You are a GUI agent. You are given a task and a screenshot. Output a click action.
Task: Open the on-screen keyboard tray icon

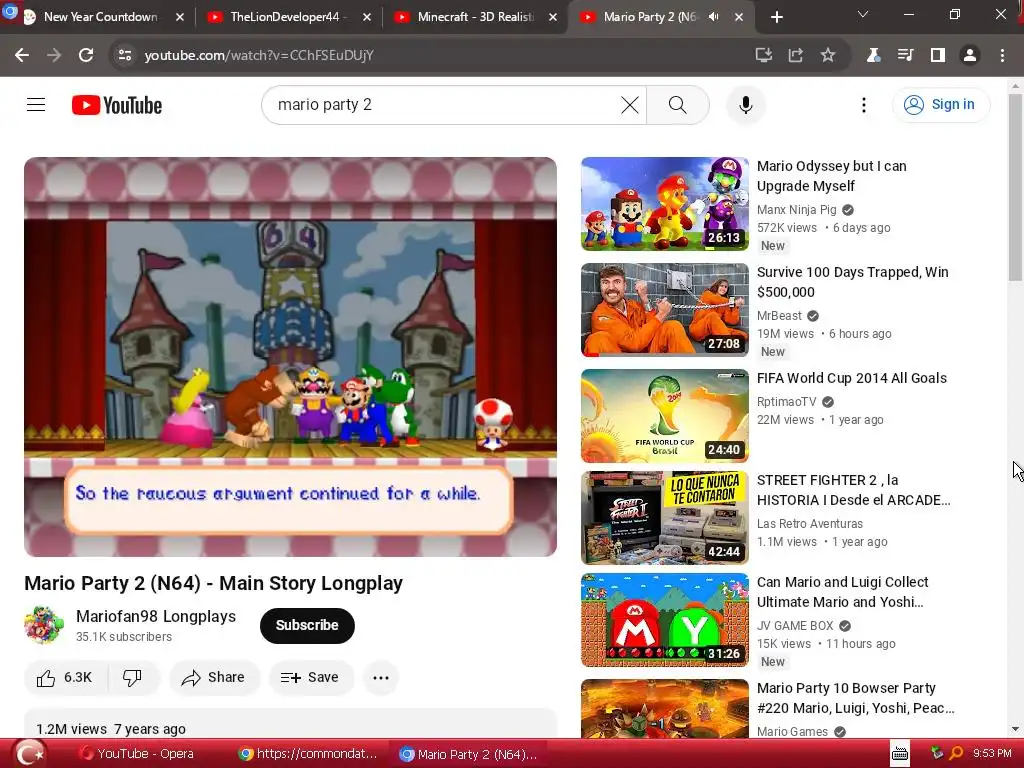(900, 754)
